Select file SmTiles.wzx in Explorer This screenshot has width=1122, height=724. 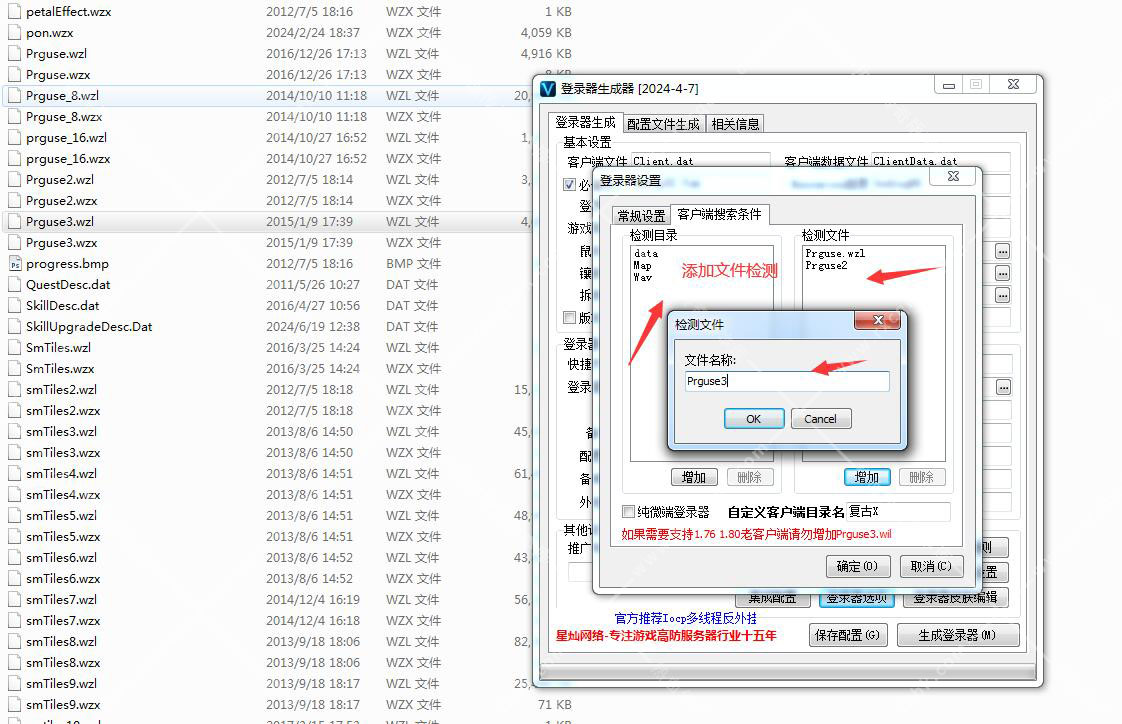[x=60, y=369]
